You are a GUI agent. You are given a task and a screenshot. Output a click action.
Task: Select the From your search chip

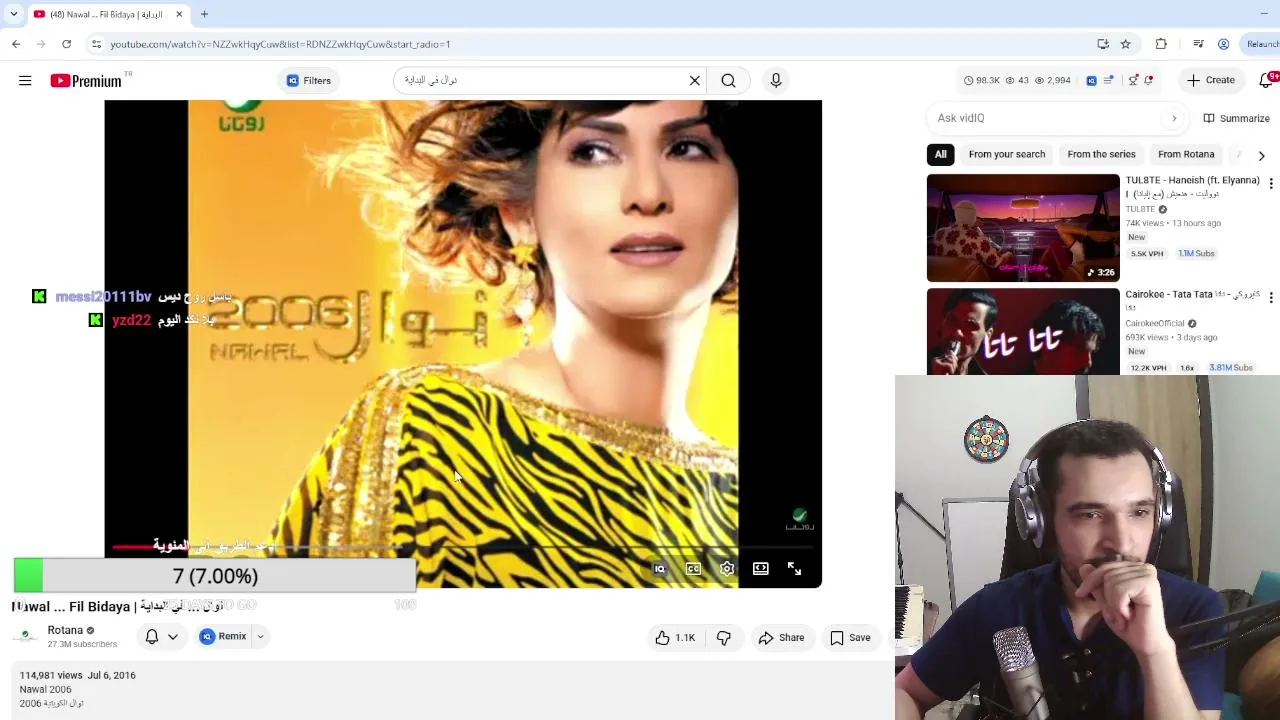pyautogui.click(x=1006, y=154)
